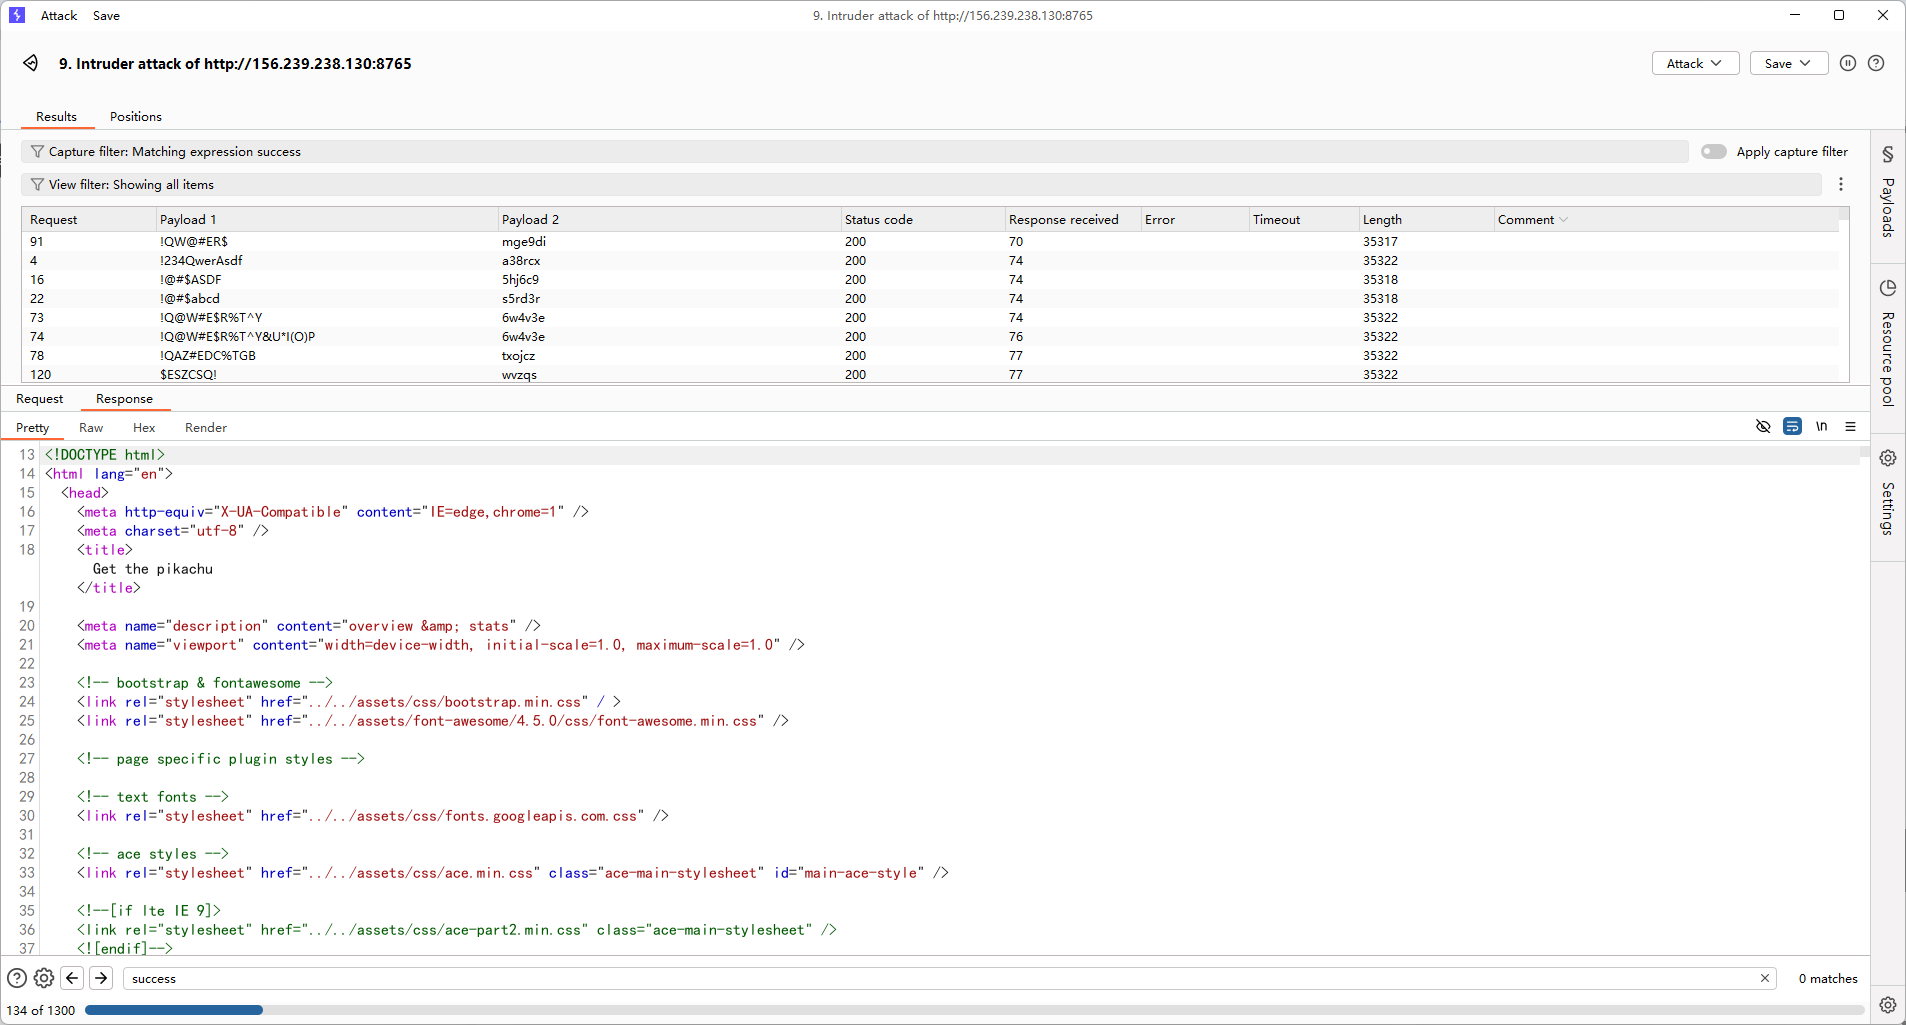Toggle hidden characters eye icon in response
The width and height of the screenshot is (1906, 1025).
(x=1763, y=427)
